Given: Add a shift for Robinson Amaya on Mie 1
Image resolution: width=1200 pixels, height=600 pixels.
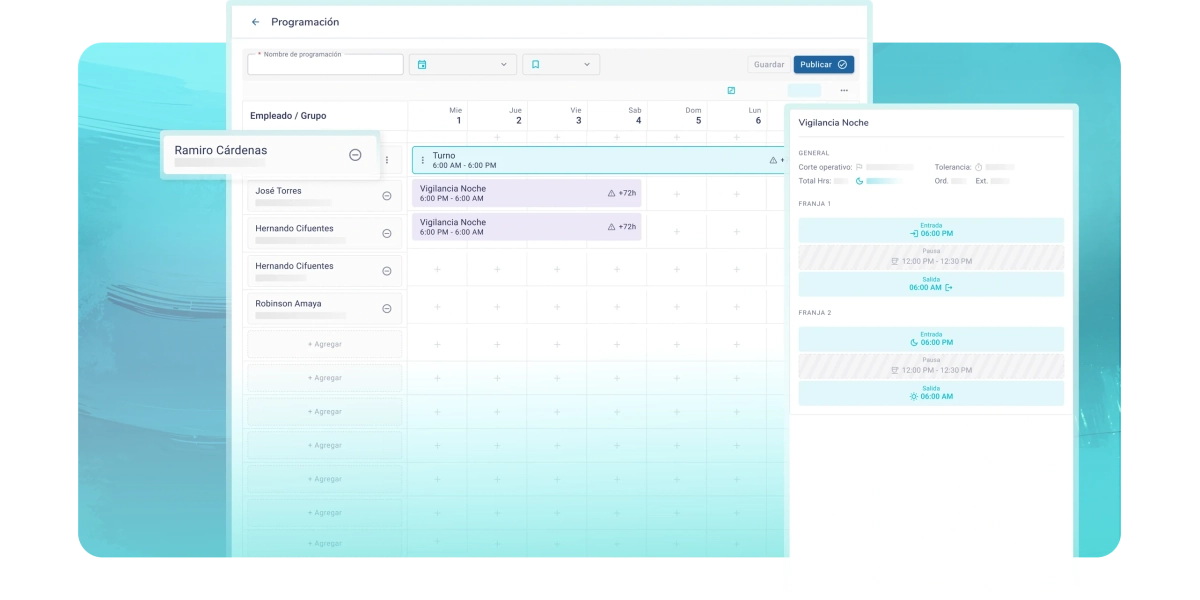Looking at the screenshot, I should click(x=437, y=307).
